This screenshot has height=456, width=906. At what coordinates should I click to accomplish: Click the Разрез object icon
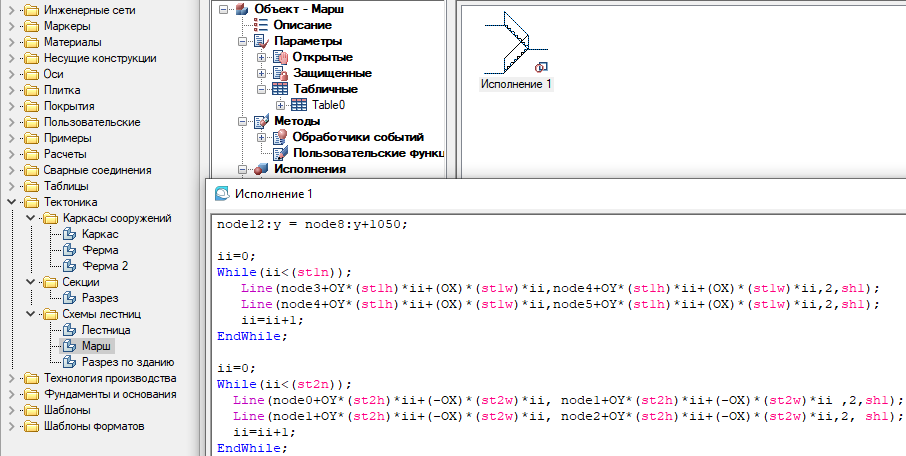coord(69,298)
